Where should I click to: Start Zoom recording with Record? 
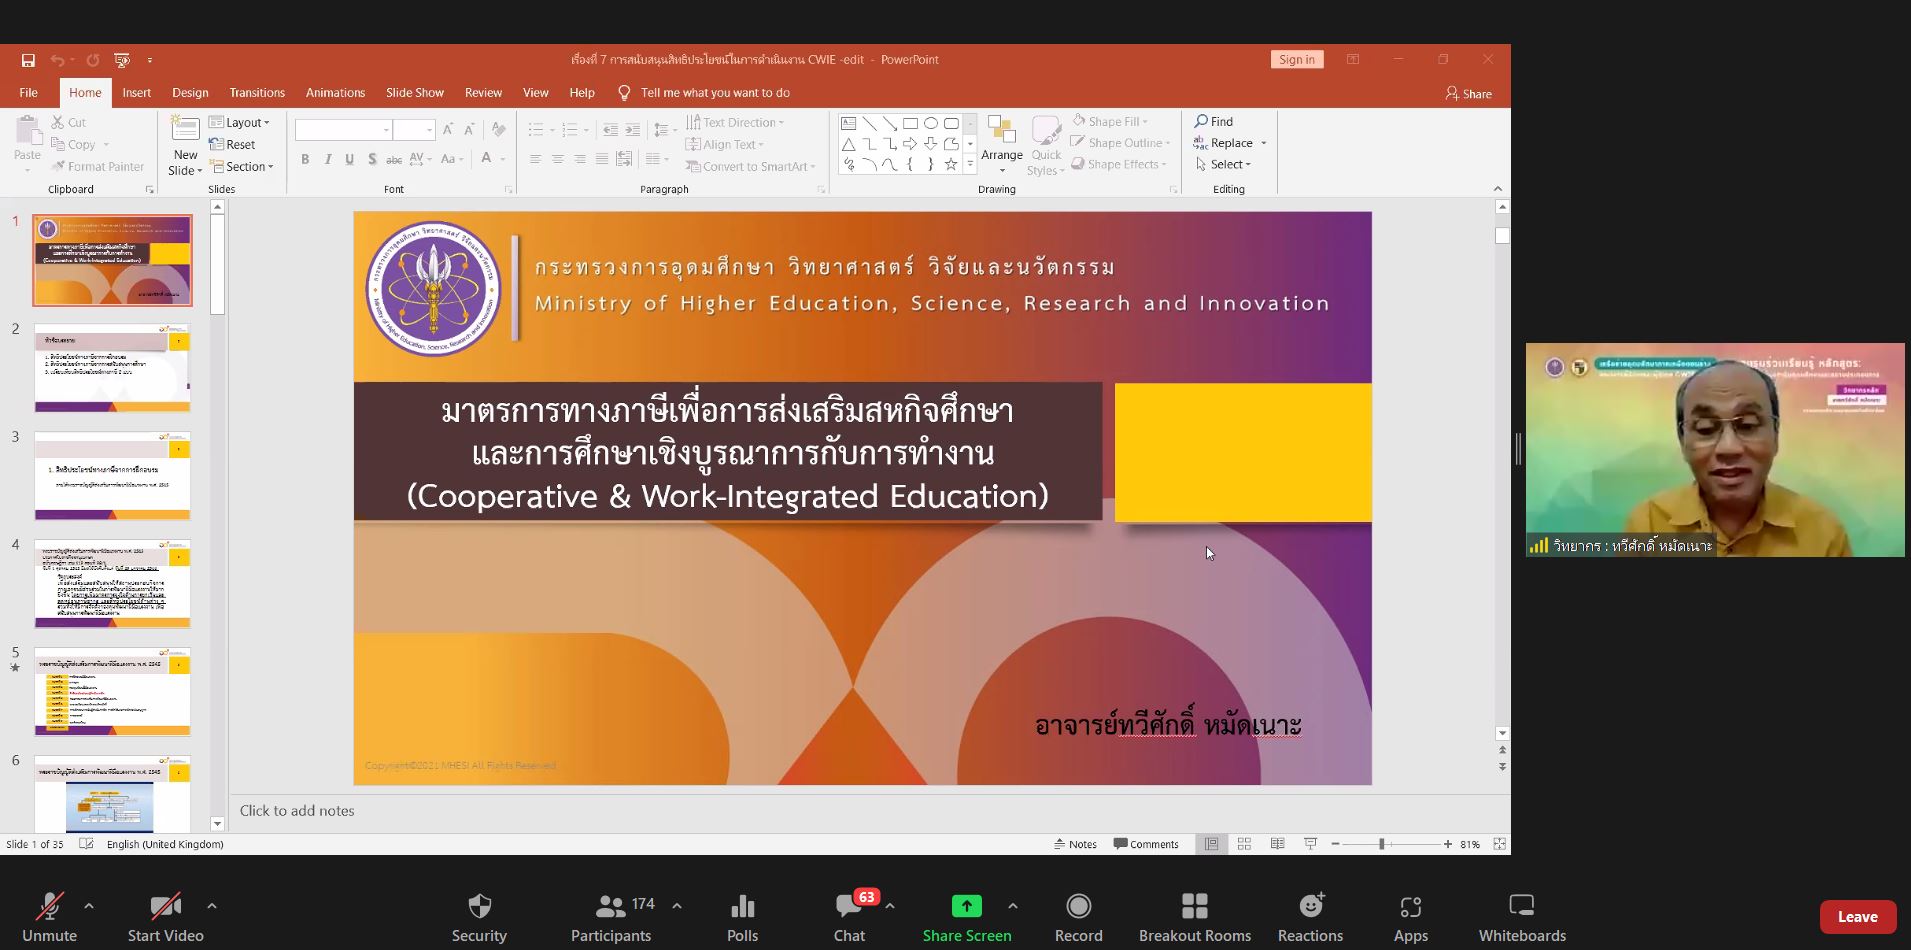1078,918
